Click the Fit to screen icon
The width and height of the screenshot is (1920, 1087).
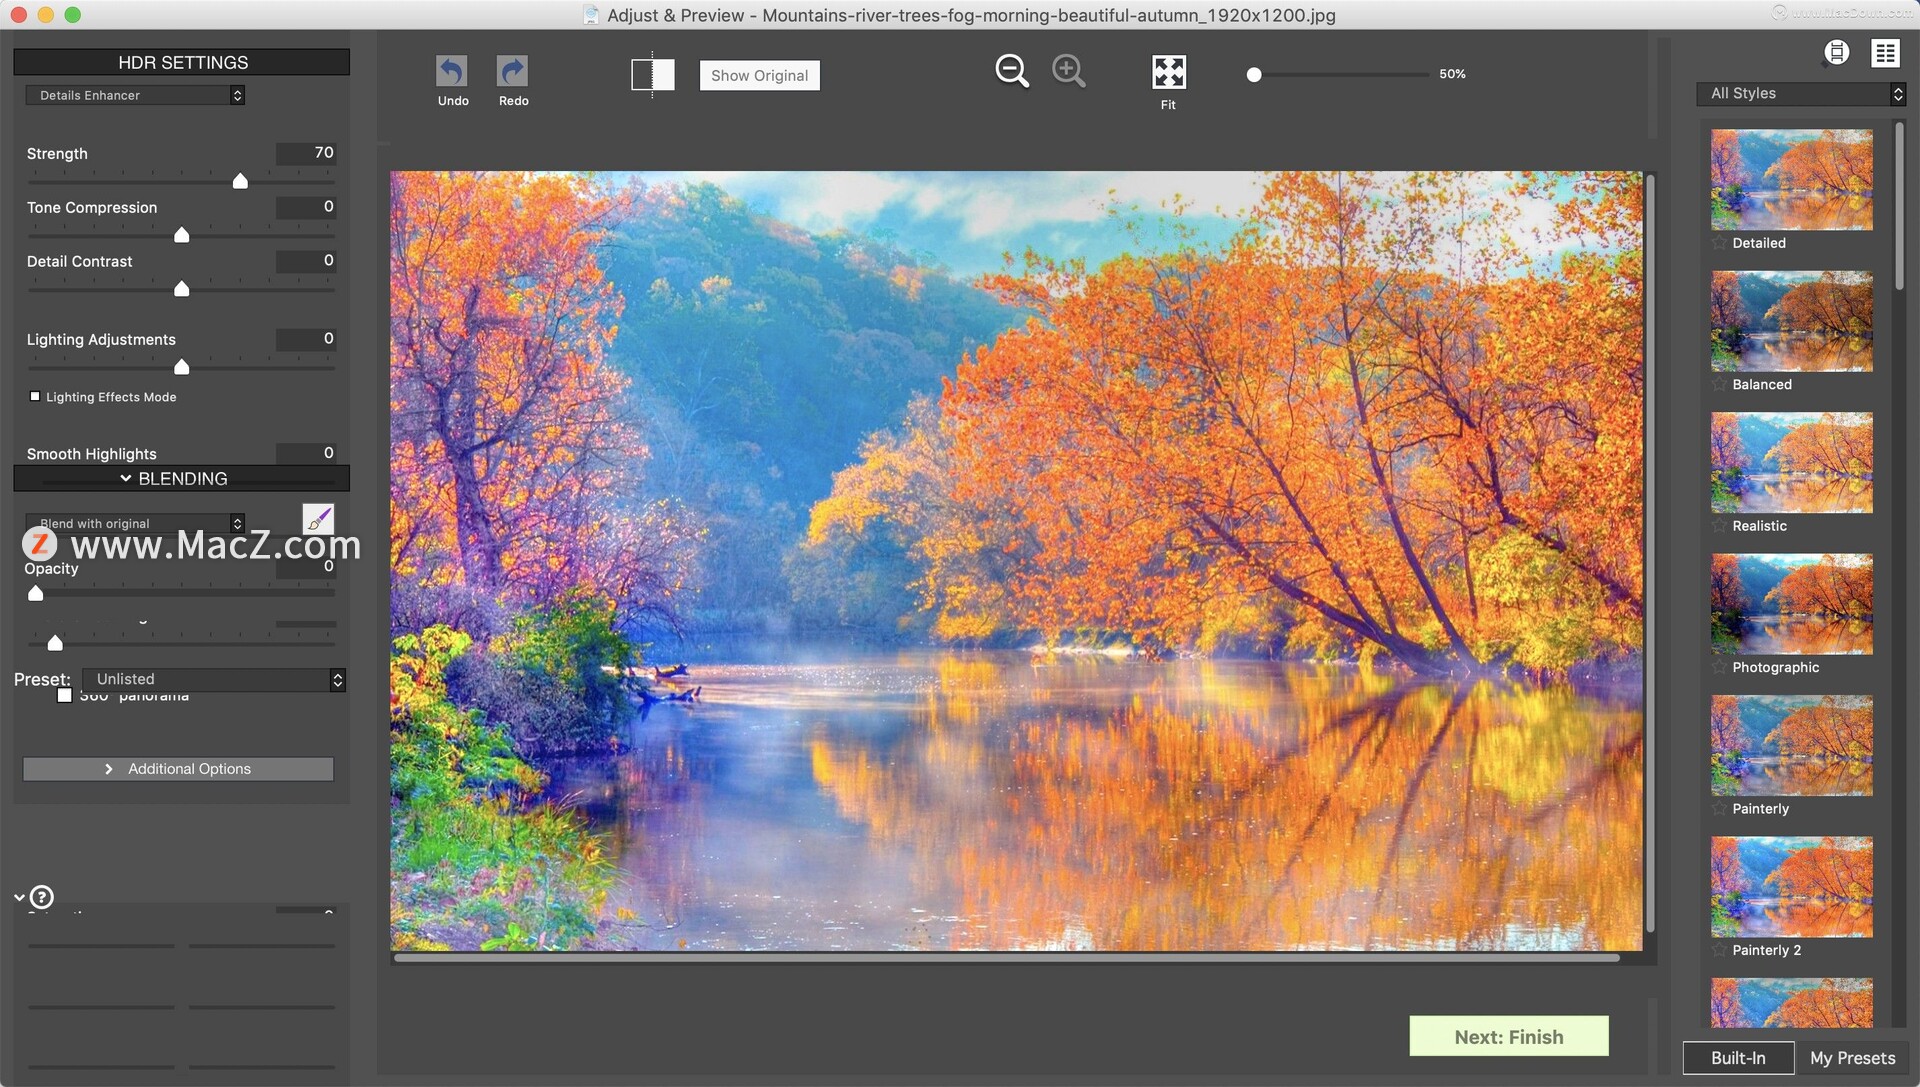(x=1167, y=71)
